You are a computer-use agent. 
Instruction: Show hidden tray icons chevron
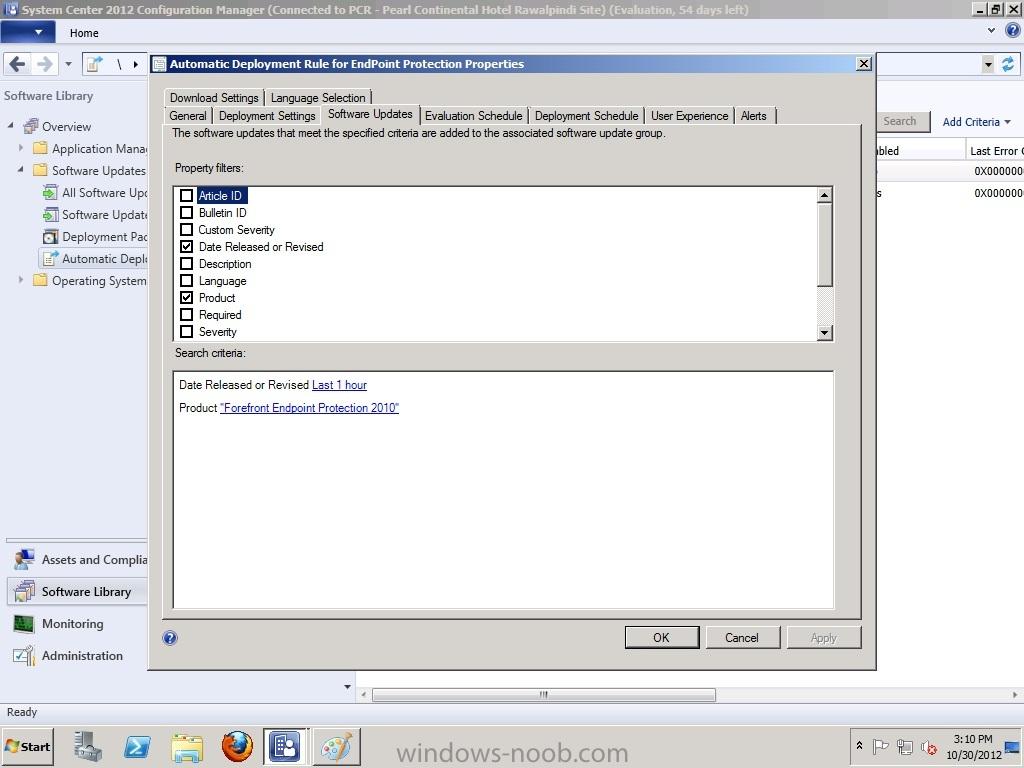(x=859, y=745)
